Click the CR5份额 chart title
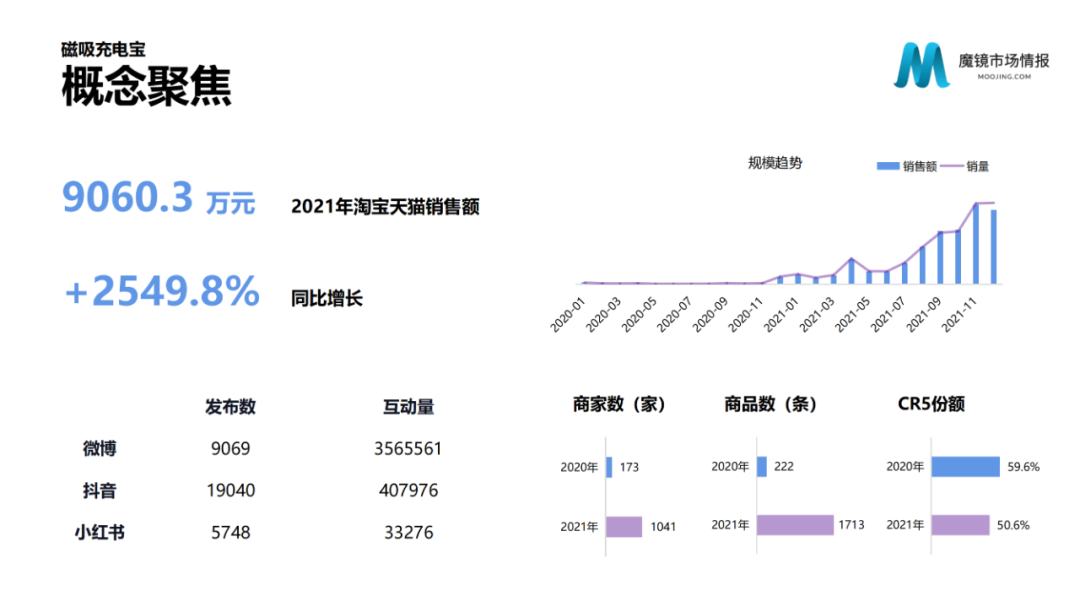Viewport: 1080px width, 607px height. [931, 404]
